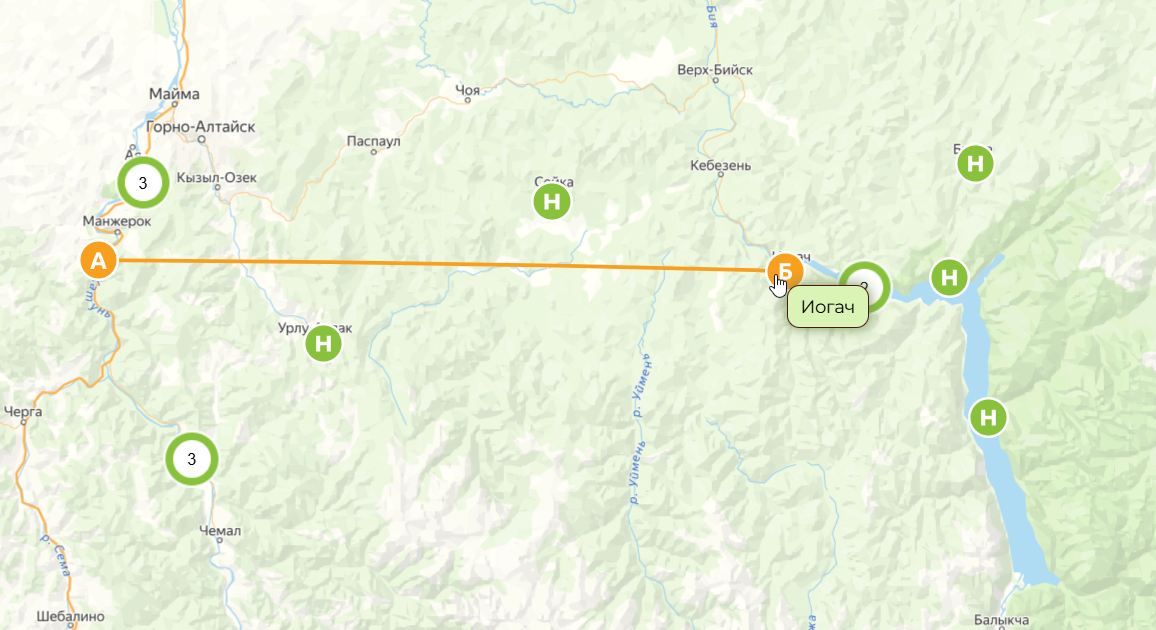This screenshot has height=630, width=1156.
Task: Select the H marker at the lake's northern tip
Action: [x=949, y=277]
